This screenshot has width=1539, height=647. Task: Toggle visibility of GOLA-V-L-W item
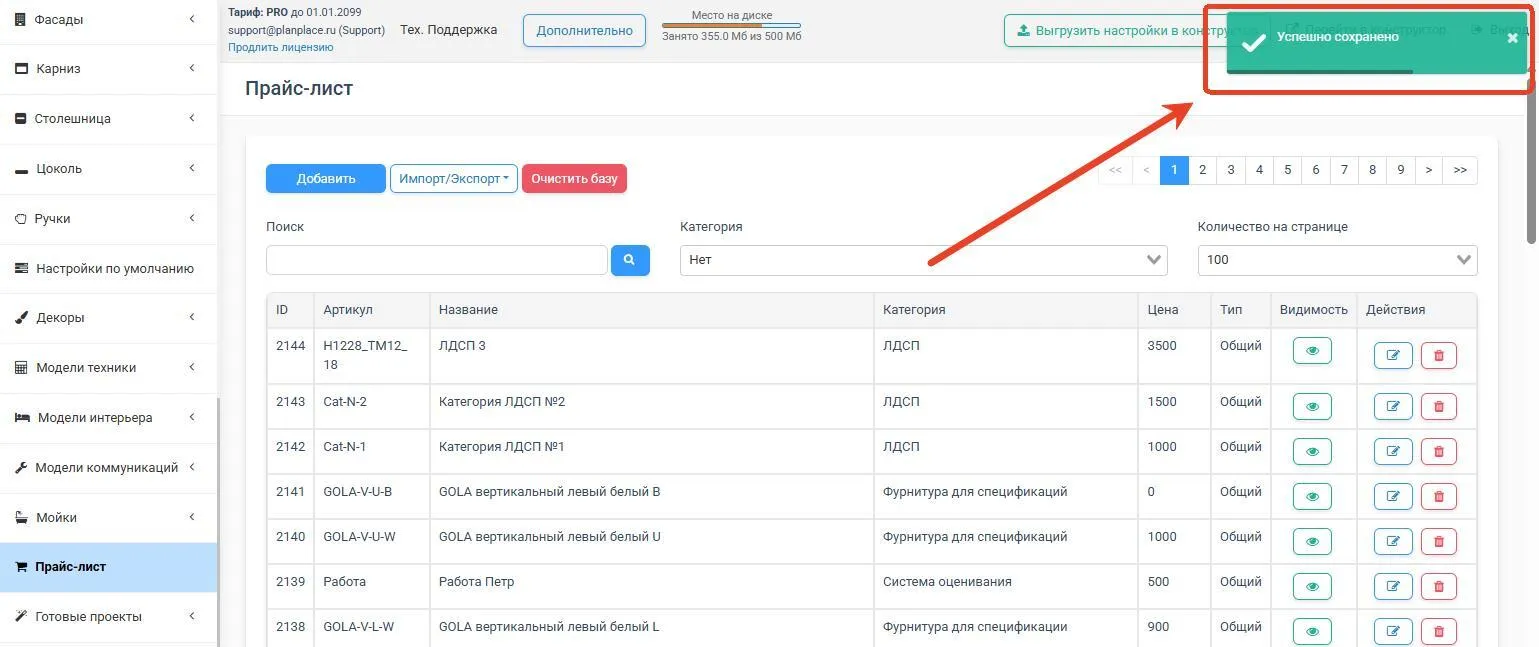pyautogui.click(x=1312, y=631)
